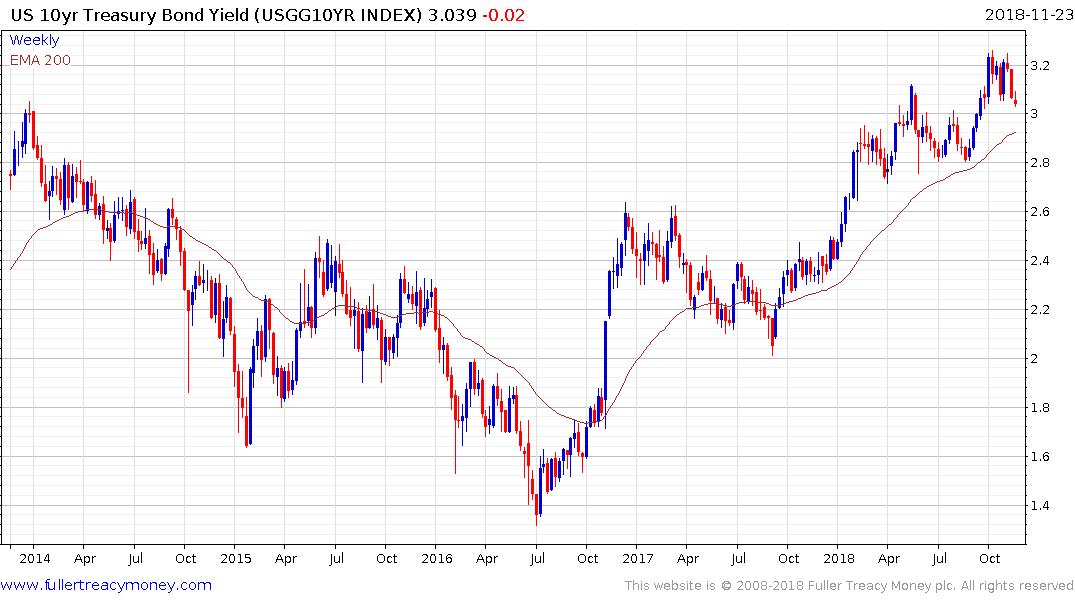
Task: Click the last value '3.039' in title
Action: (x=452, y=15)
